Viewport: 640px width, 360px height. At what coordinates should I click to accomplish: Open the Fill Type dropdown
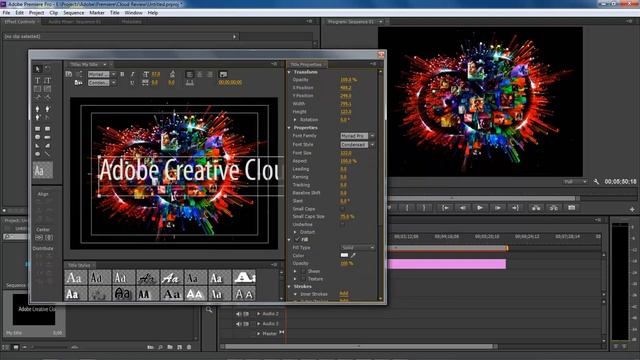coord(357,248)
